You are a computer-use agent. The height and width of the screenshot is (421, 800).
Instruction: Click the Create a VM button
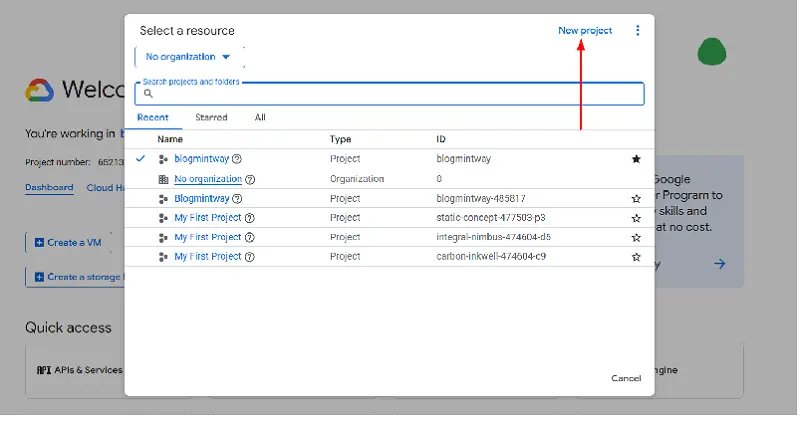pyautogui.click(x=68, y=243)
